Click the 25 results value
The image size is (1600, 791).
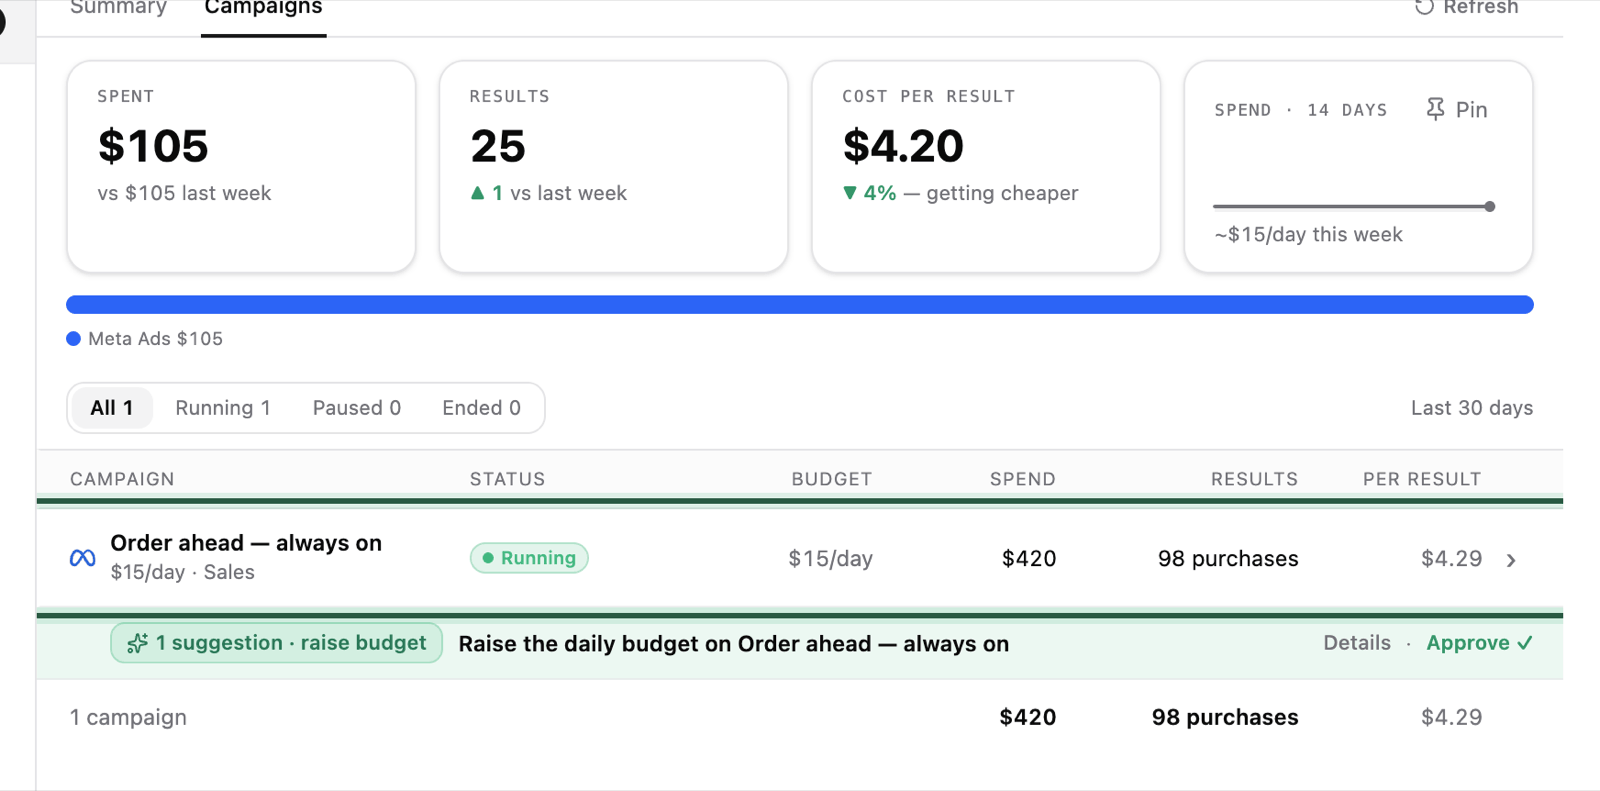(498, 146)
